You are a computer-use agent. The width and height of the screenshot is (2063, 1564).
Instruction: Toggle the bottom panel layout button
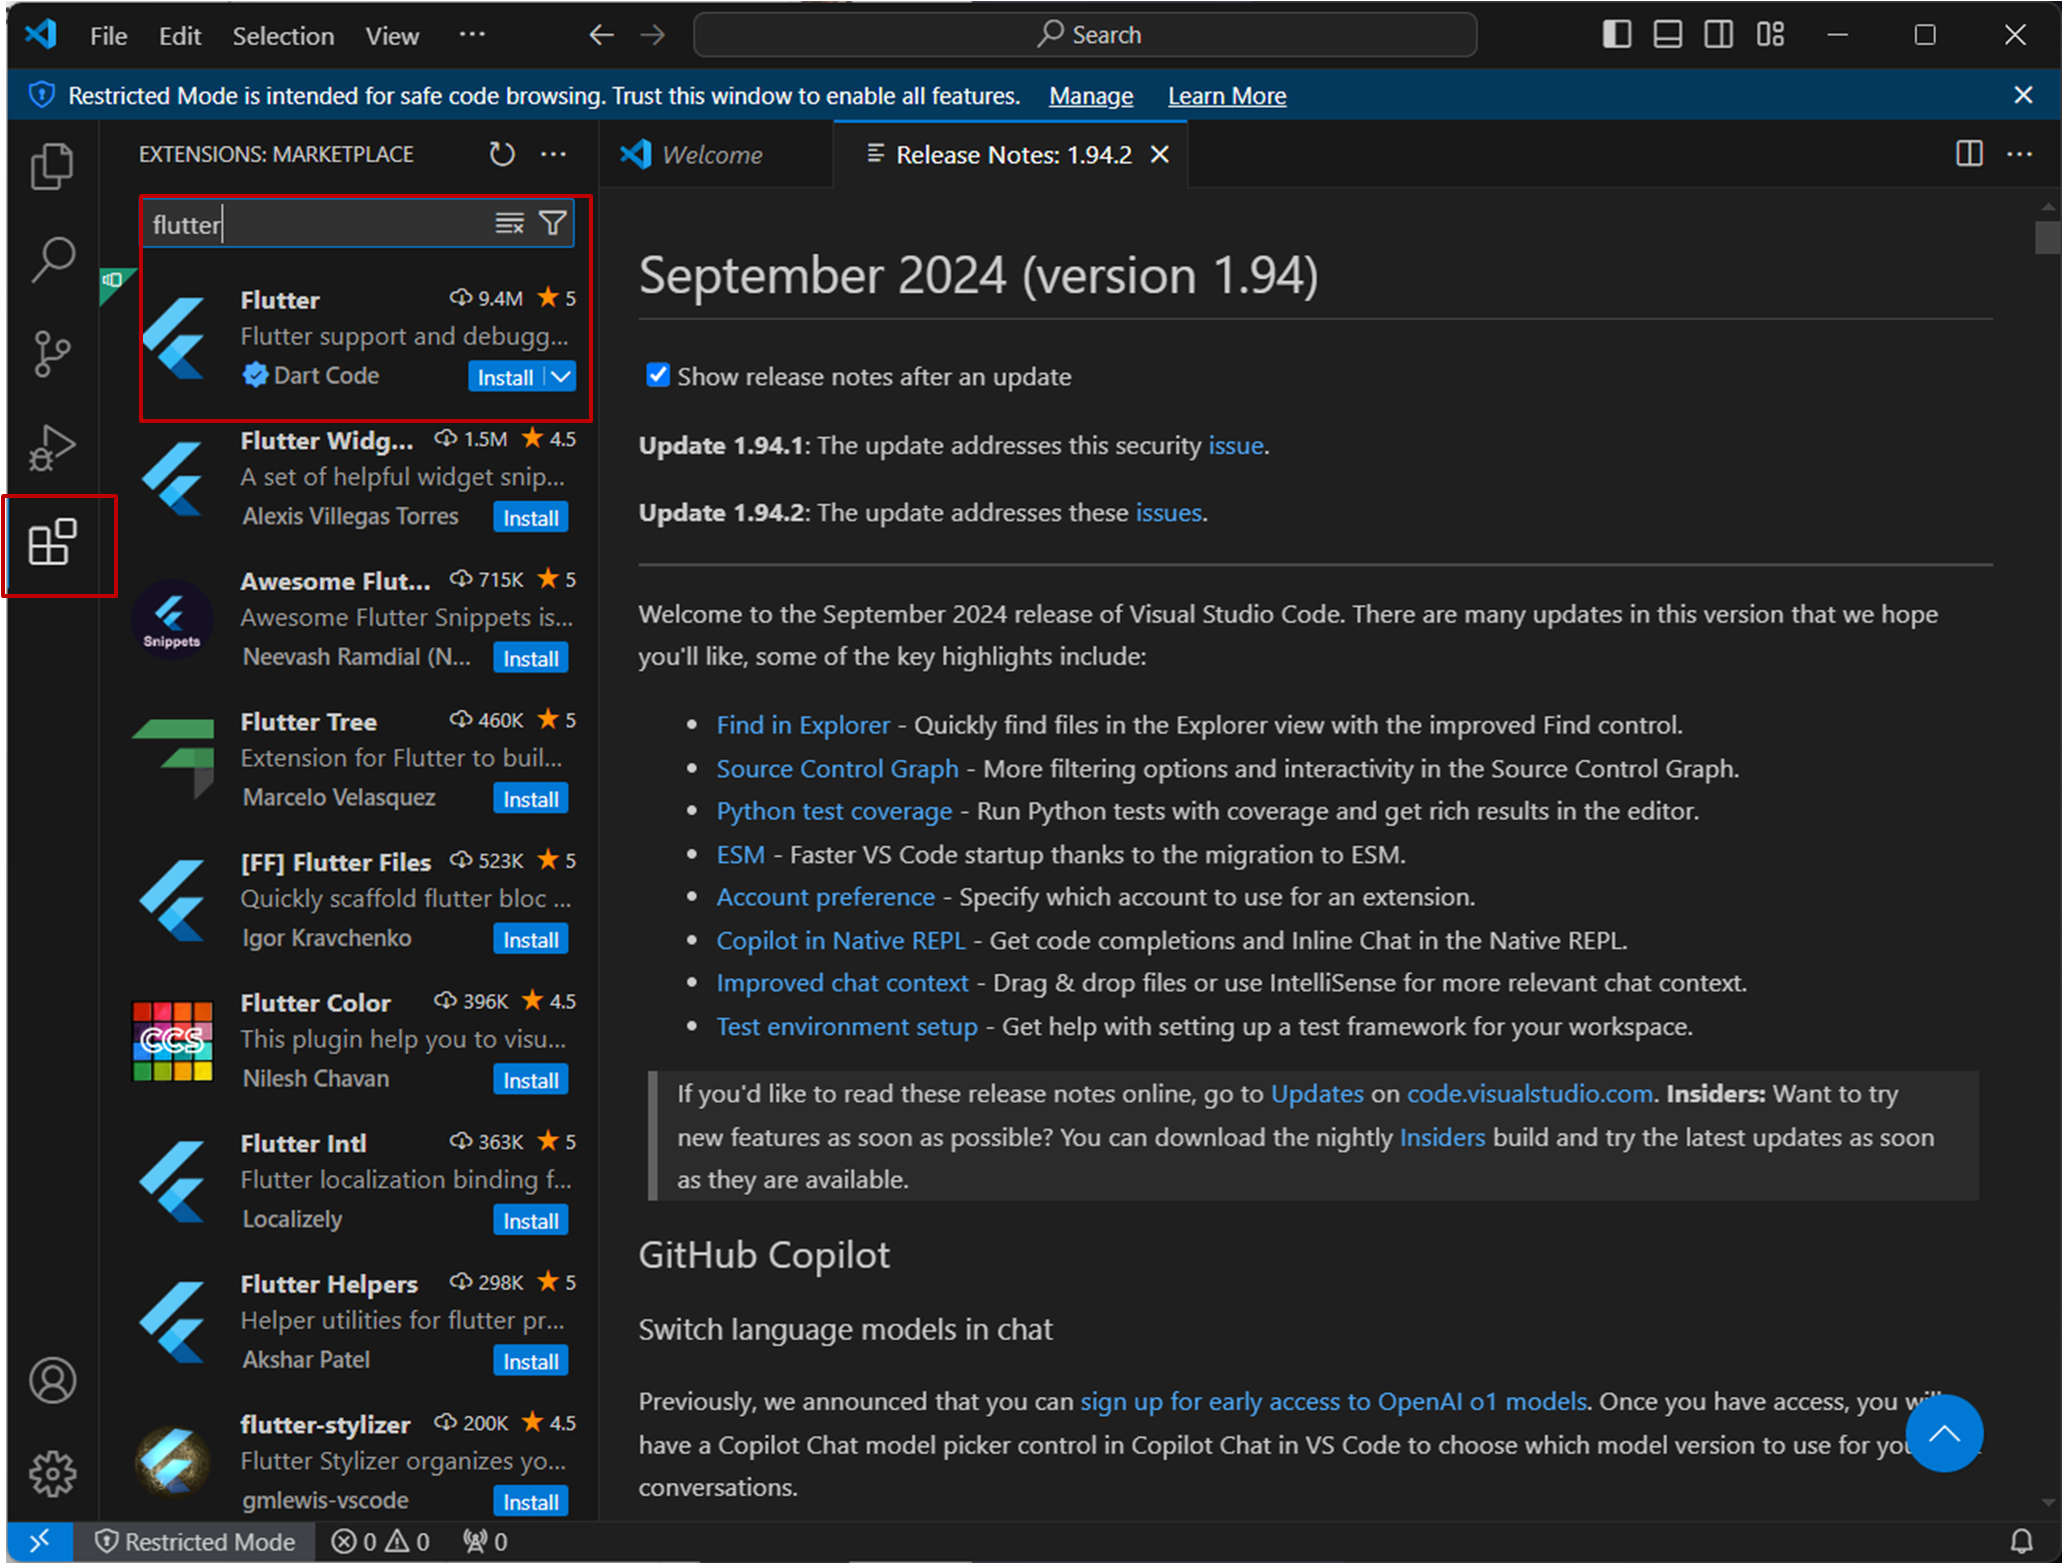coord(1667,35)
